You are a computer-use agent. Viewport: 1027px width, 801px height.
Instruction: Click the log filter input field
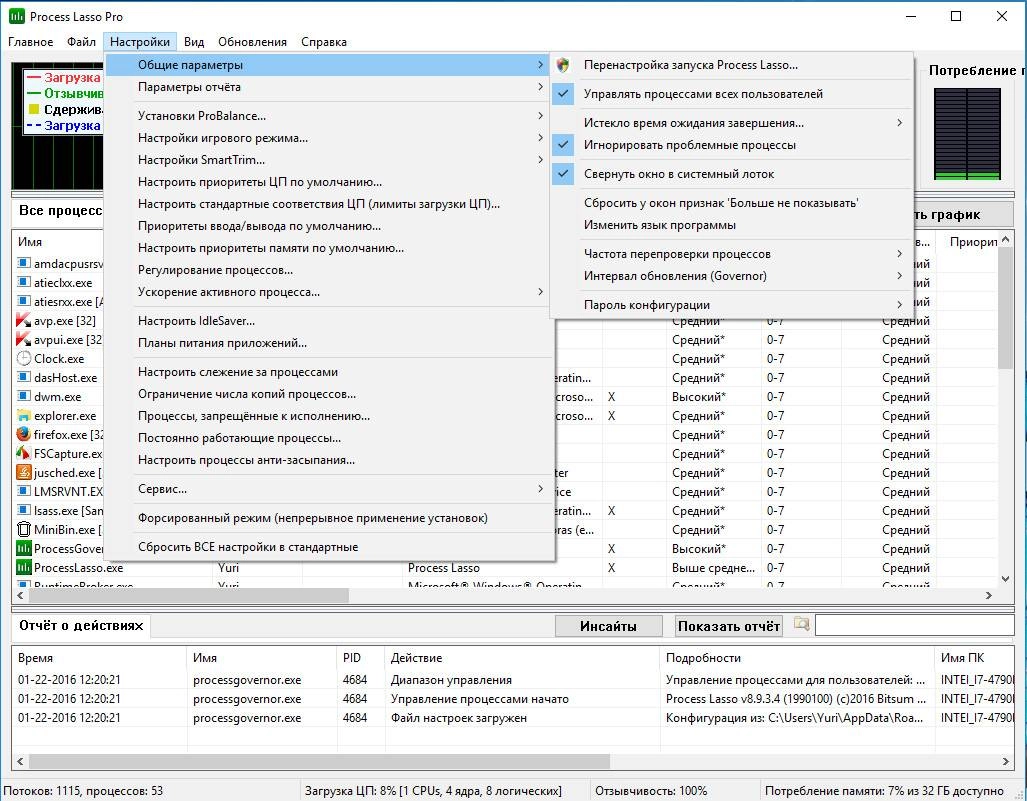tap(914, 625)
